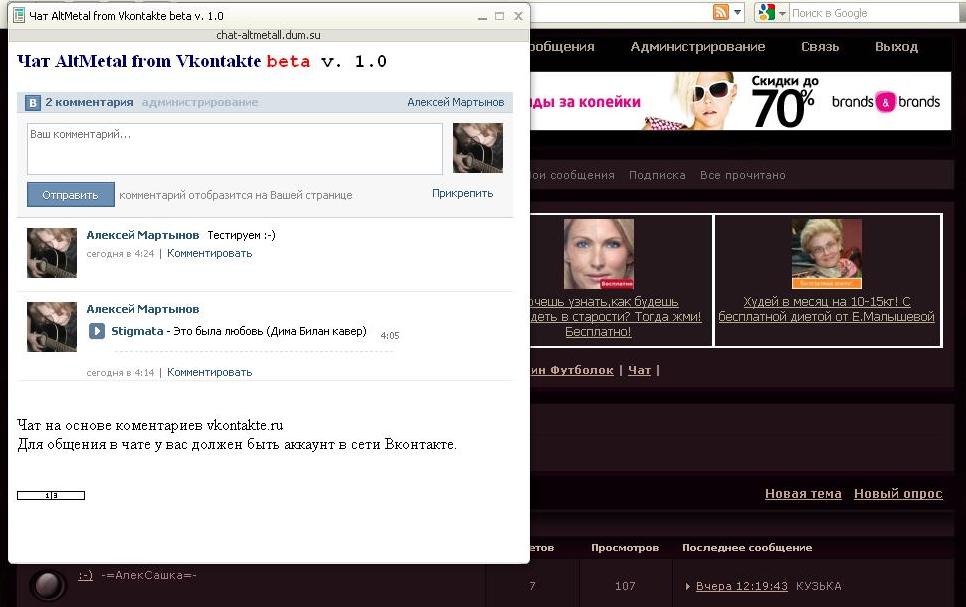Image resolution: width=966 pixels, height=607 pixels.
Task: Click the Малышева diet ad image
Action: pyautogui.click(x=826, y=254)
